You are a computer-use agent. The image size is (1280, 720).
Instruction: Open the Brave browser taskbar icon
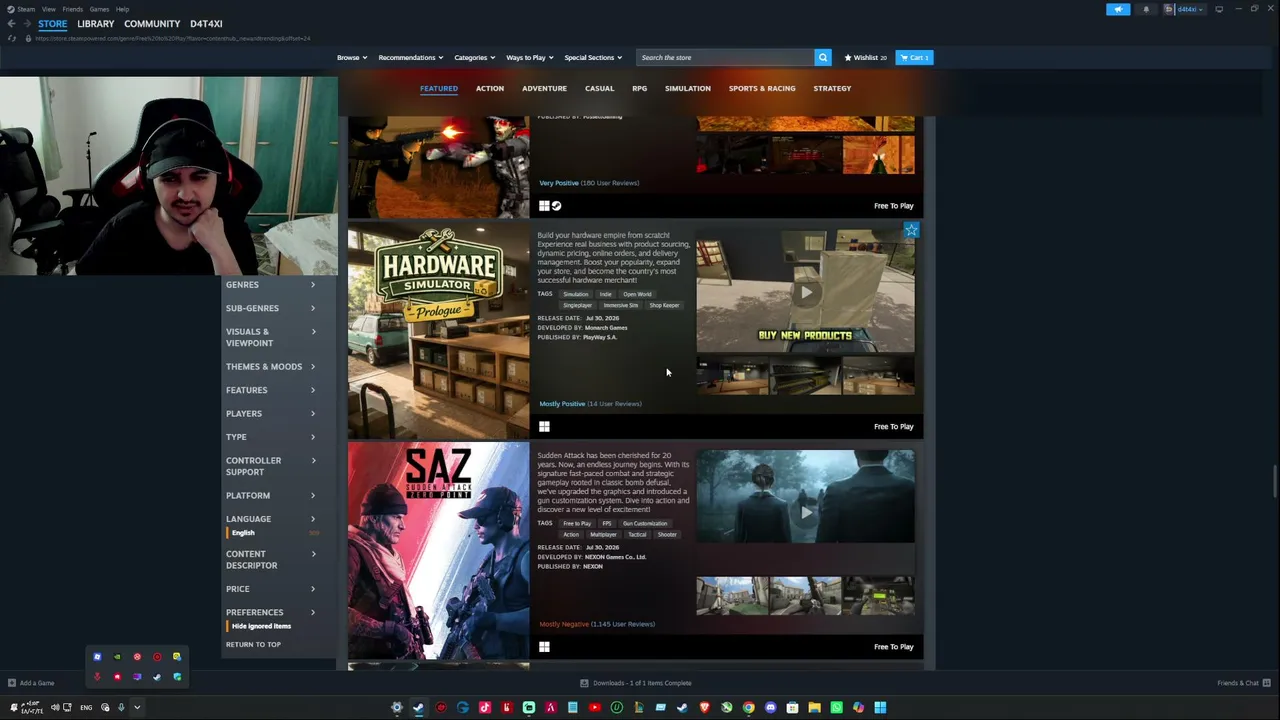704,708
